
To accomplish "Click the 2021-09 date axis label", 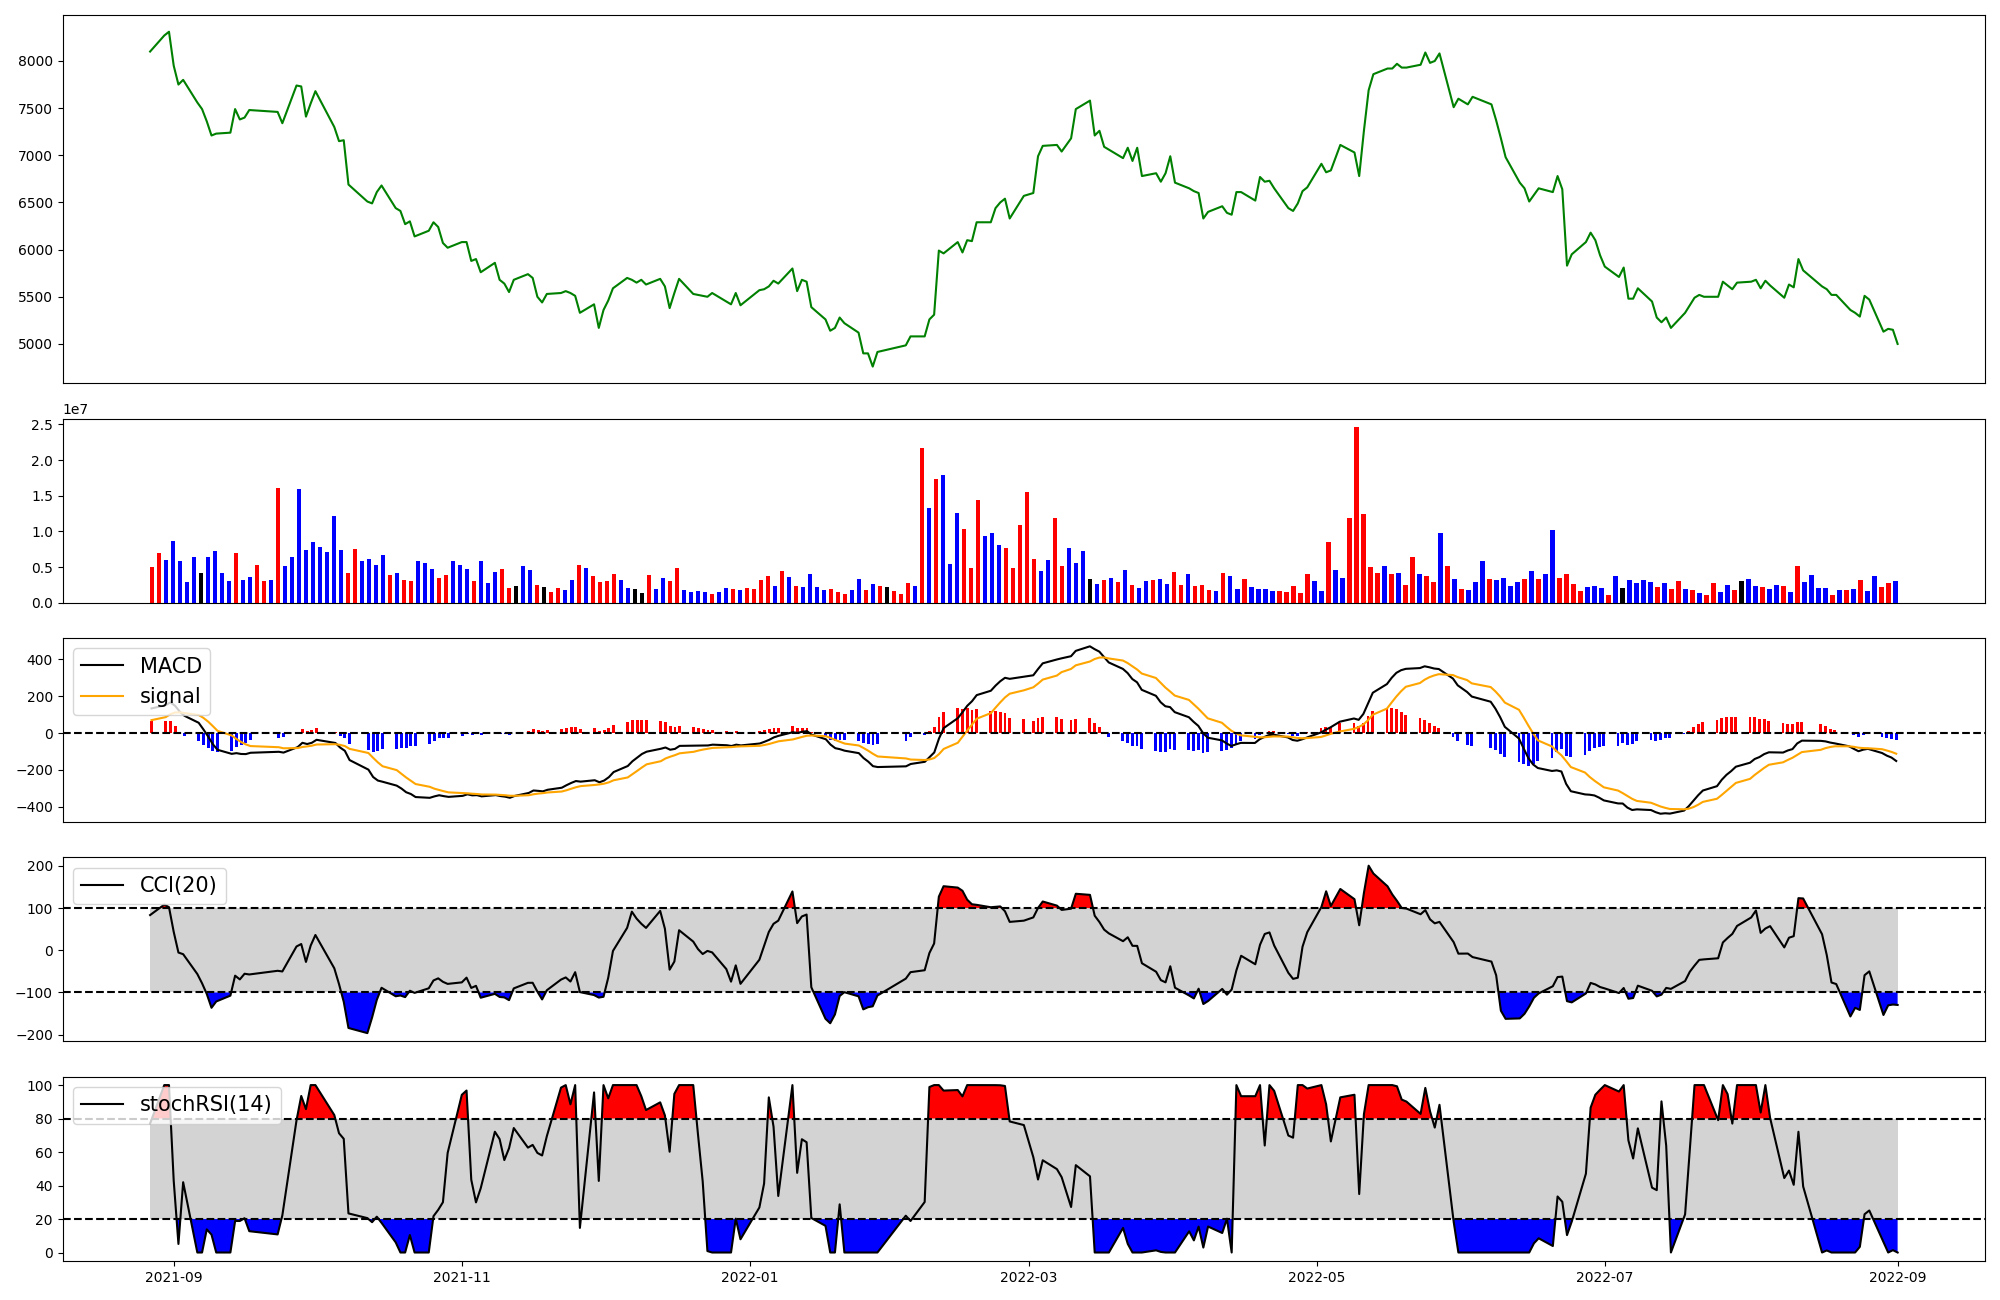I will 174,1277.
